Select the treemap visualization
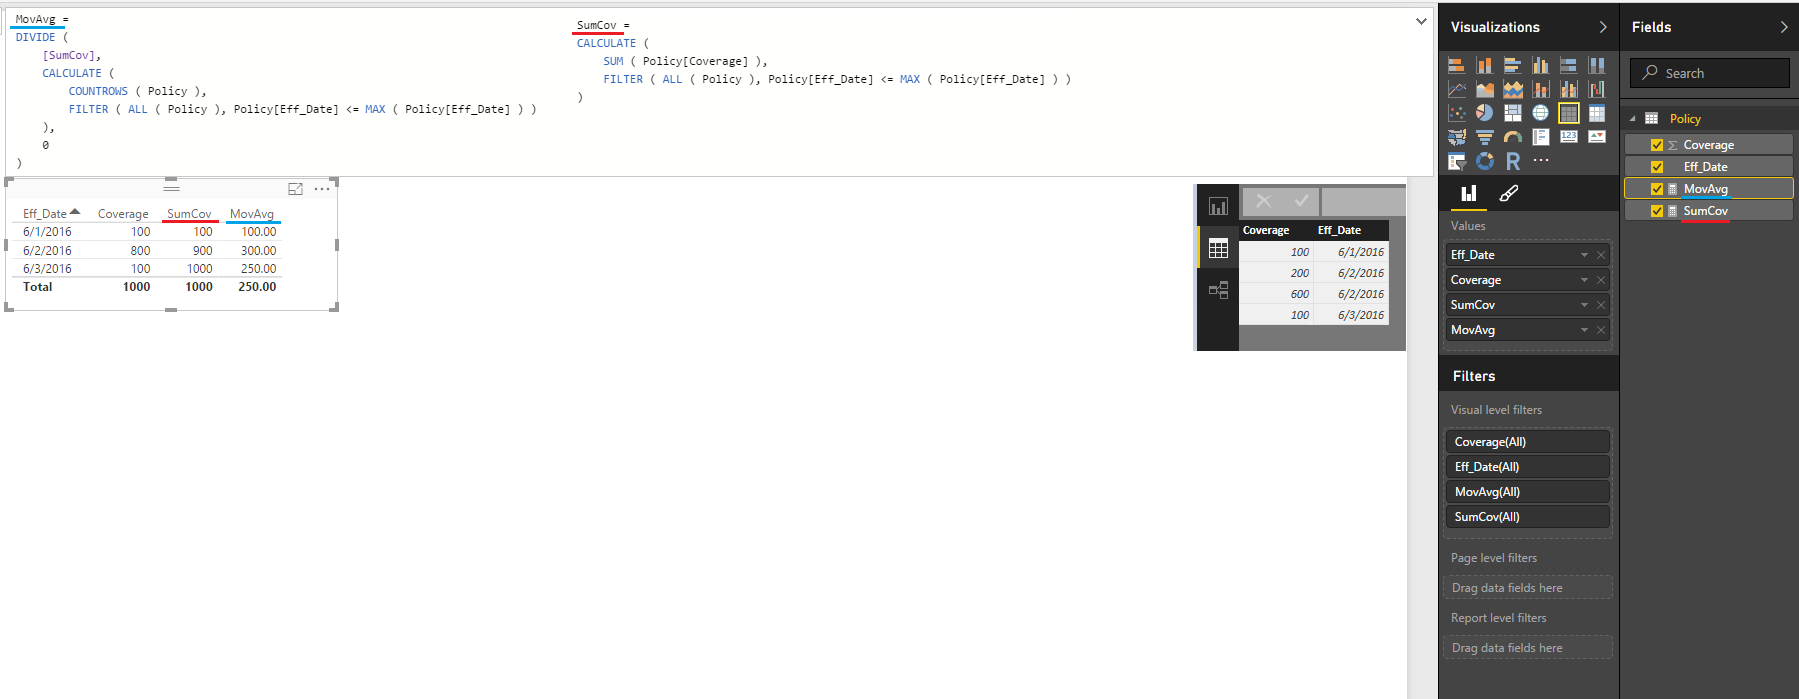 pos(1512,113)
